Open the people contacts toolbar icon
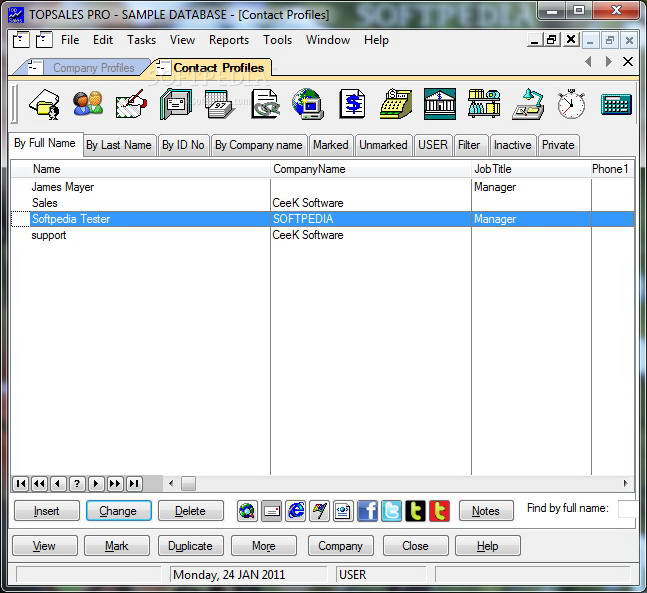This screenshot has width=647, height=593. coord(88,104)
